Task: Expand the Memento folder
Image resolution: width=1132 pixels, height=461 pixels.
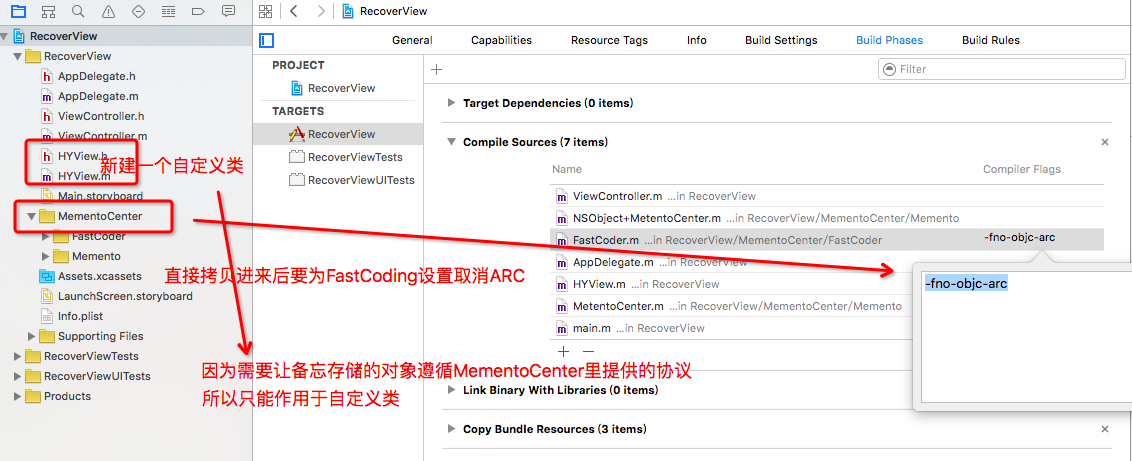Action: click(x=45, y=256)
